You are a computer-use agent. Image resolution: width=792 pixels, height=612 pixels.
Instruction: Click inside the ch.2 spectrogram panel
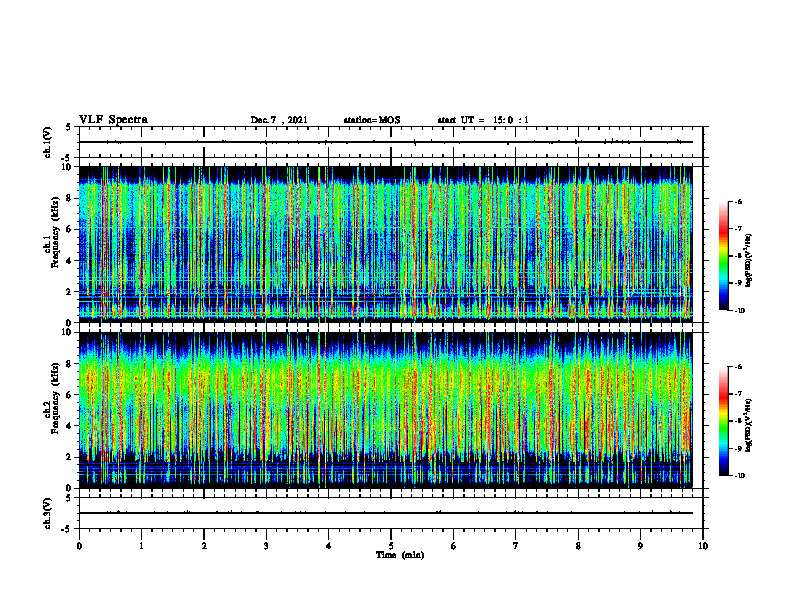(385, 410)
